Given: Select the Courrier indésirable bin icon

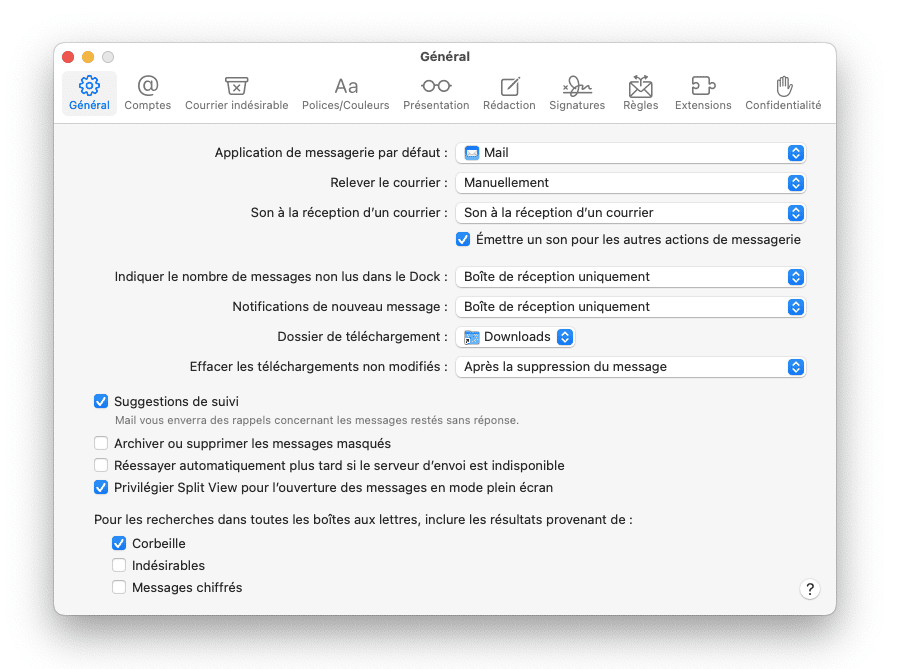Looking at the screenshot, I should [x=236, y=86].
